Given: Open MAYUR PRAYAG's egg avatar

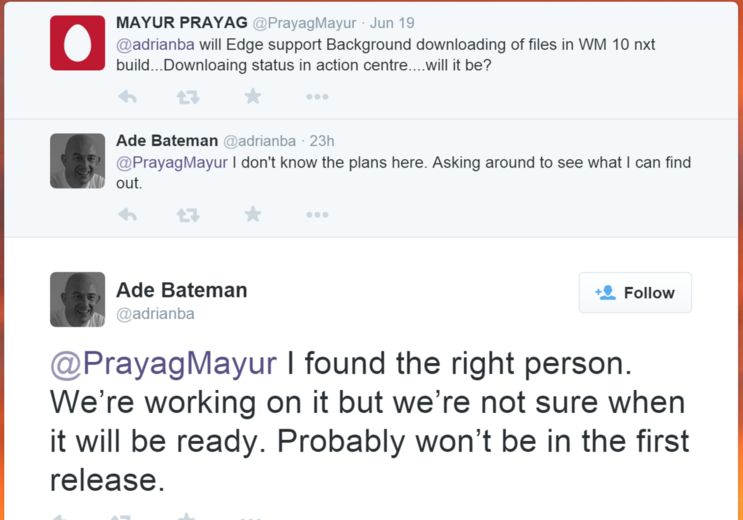Looking at the screenshot, I should (x=78, y=43).
